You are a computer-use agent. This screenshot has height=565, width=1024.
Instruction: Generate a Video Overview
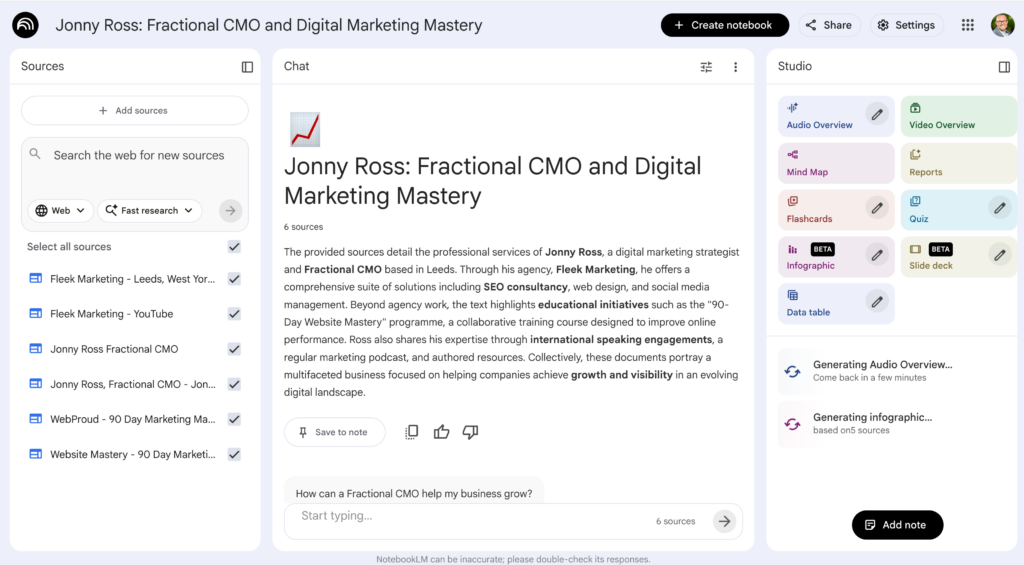pos(957,116)
